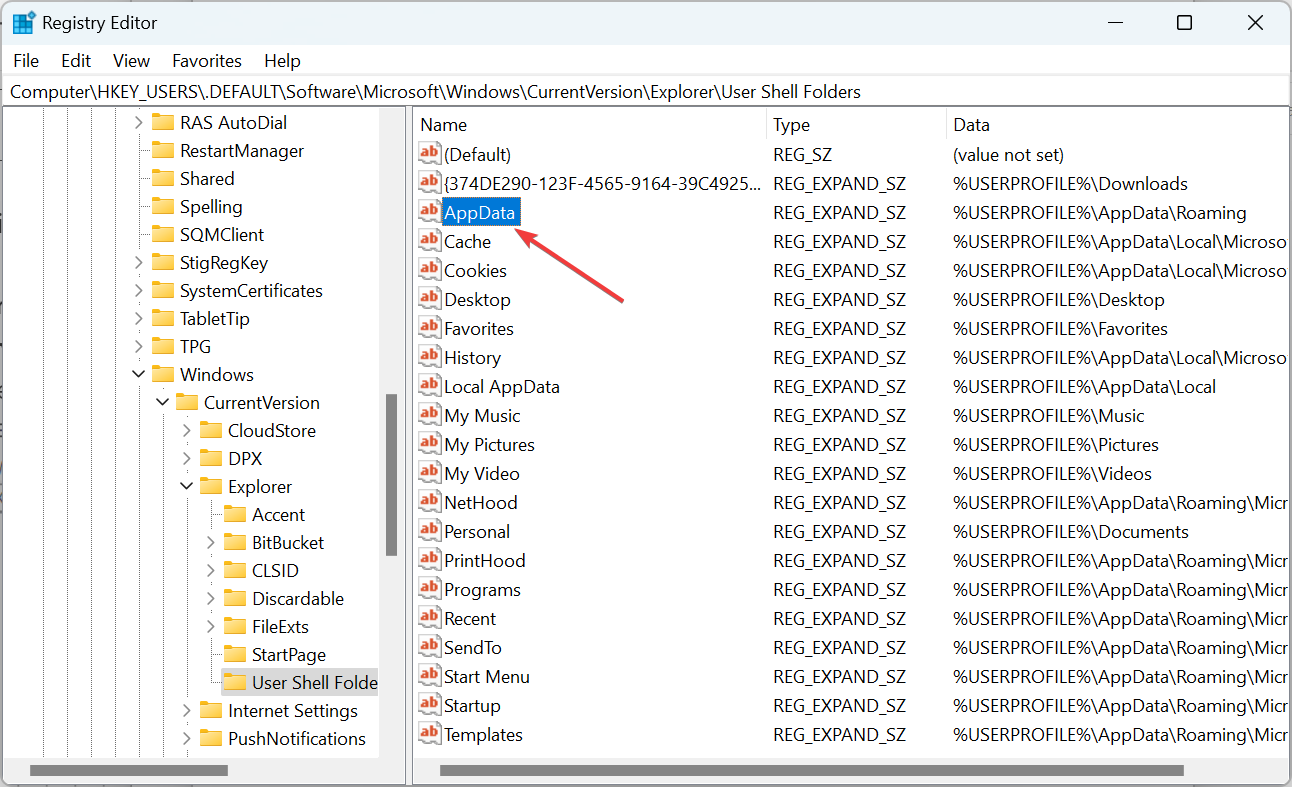The width and height of the screenshot is (1292, 787).
Task: Click the tree pane horizontal scrollbar thumb
Action: [129, 771]
